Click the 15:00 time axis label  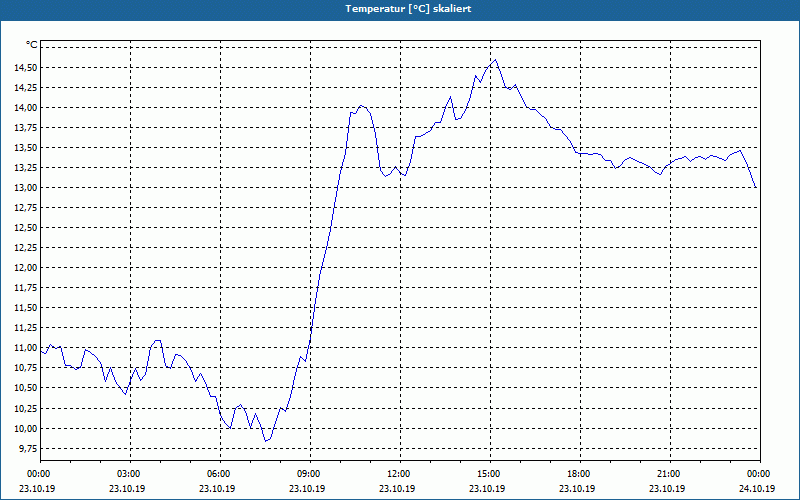(x=487, y=474)
